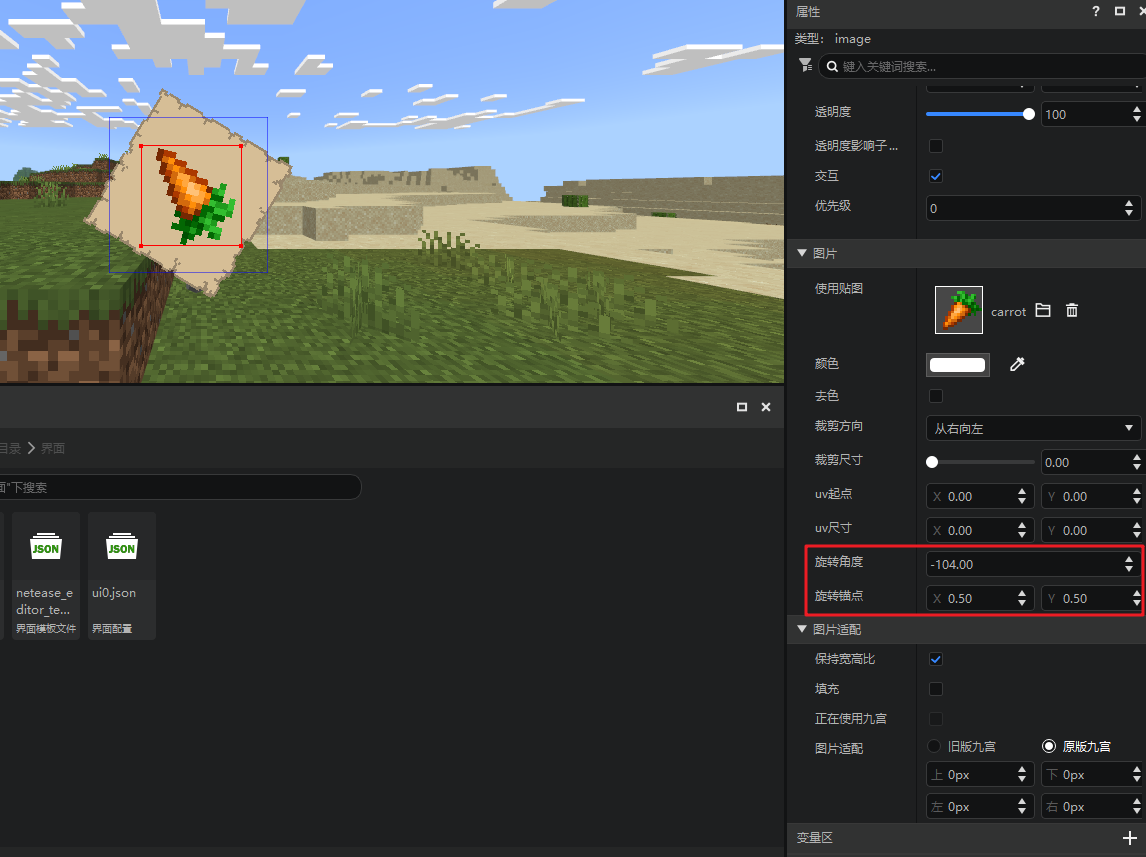Select the ui0.json file icon
This screenshot has height=857, width=1146.
point(122,547)
